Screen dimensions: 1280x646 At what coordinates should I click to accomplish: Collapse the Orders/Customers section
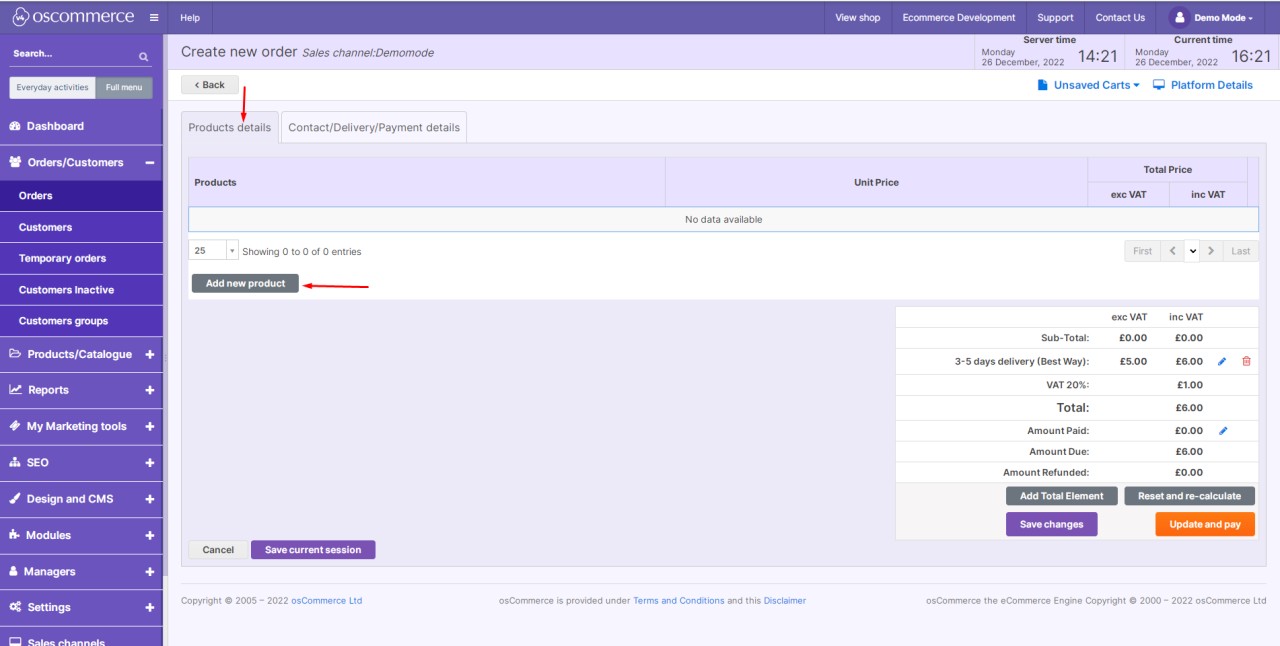pyautogui.click(x=150, y=162)
